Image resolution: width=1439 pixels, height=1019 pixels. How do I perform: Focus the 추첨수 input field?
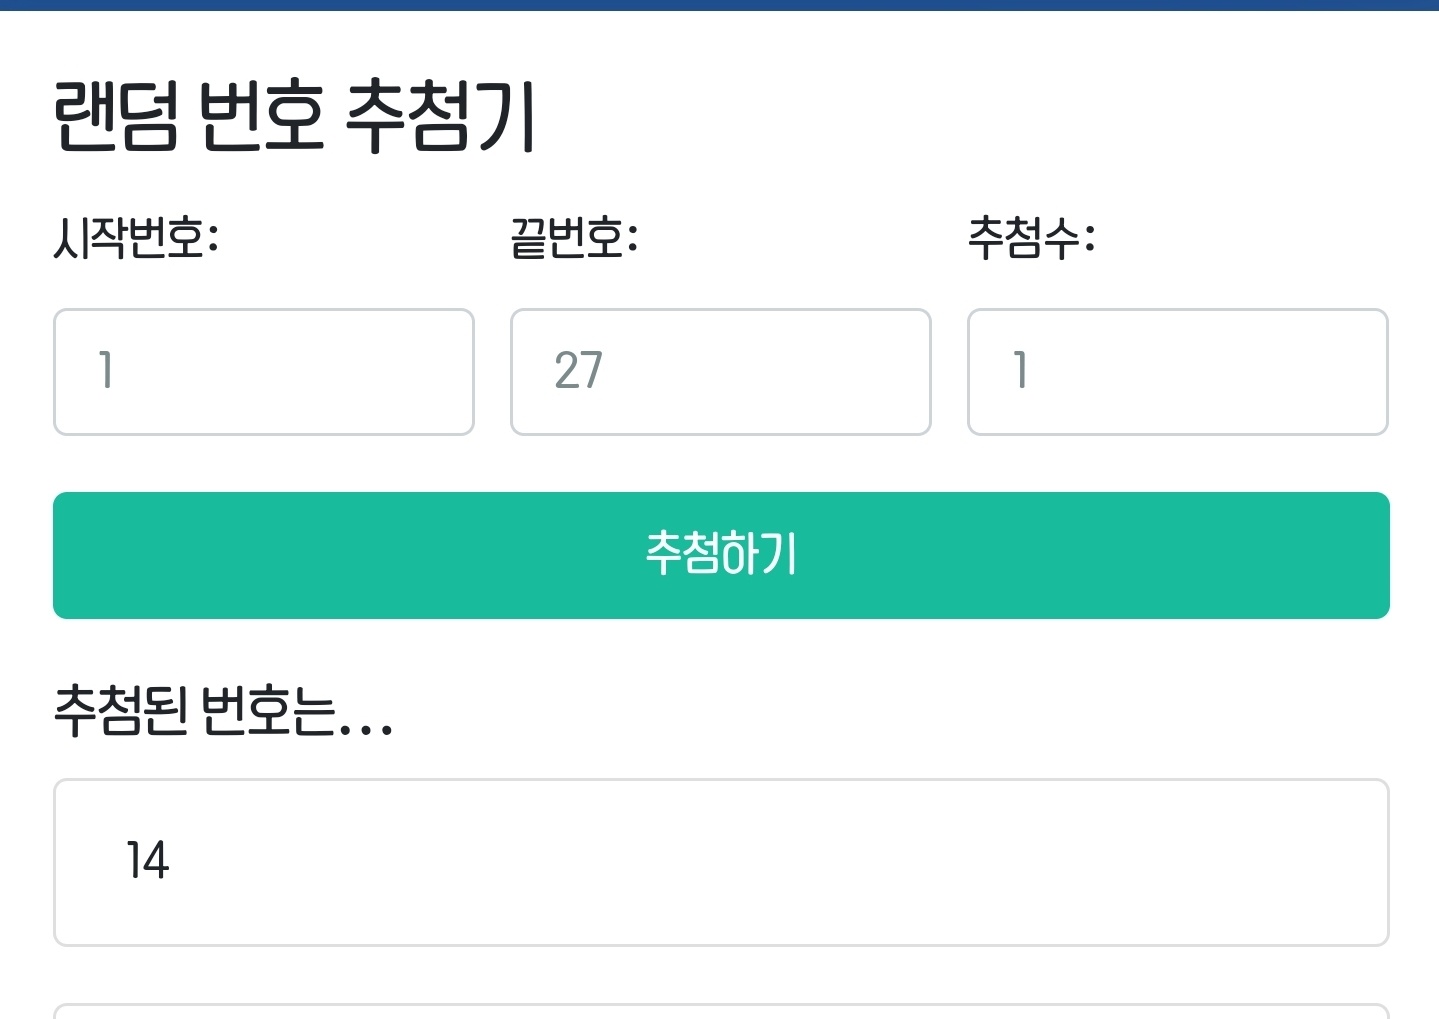(x=1177, y=372)
